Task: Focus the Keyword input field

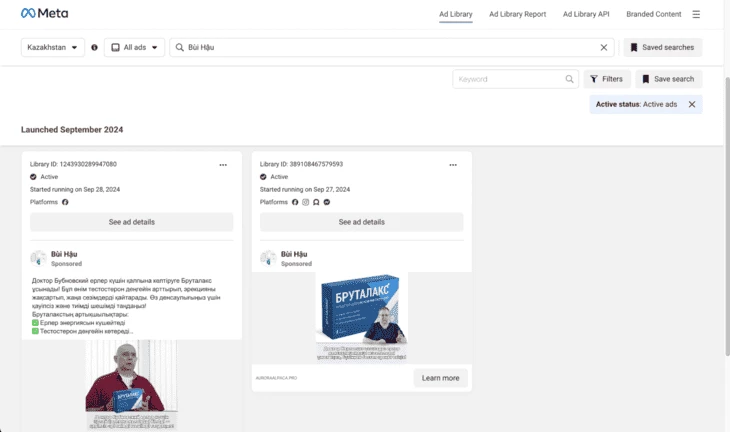Action: (x=515, y=79)
